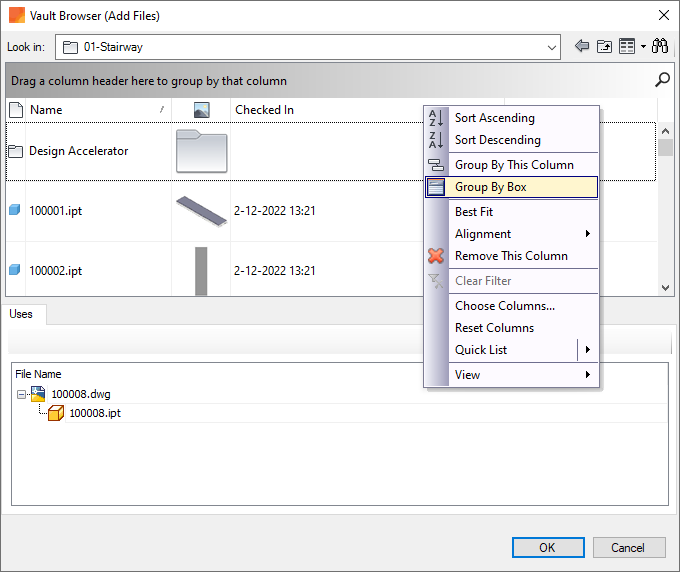Sort by the Name column header
Screen dimensions: 680x572
98,110
